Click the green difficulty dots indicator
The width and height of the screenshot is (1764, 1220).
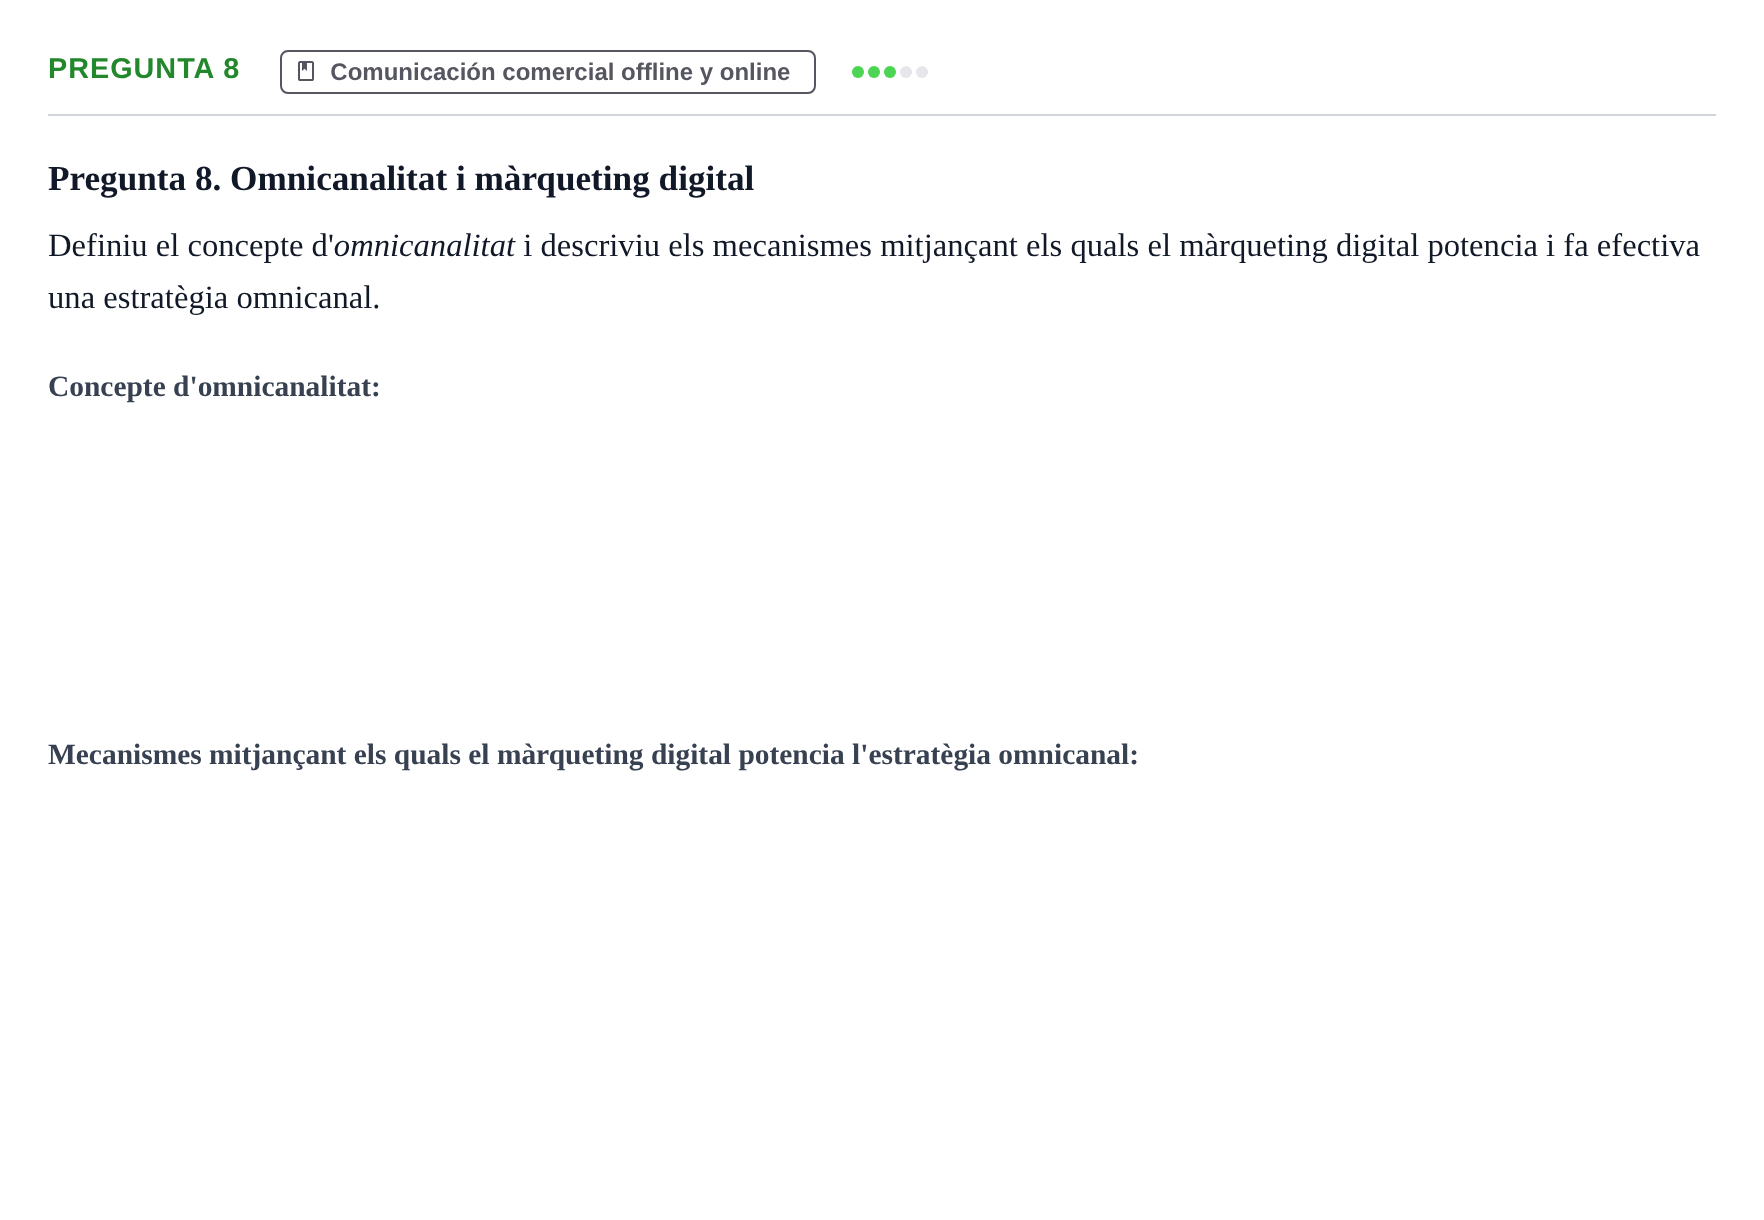pyautogui.click(x=889, y=72)
